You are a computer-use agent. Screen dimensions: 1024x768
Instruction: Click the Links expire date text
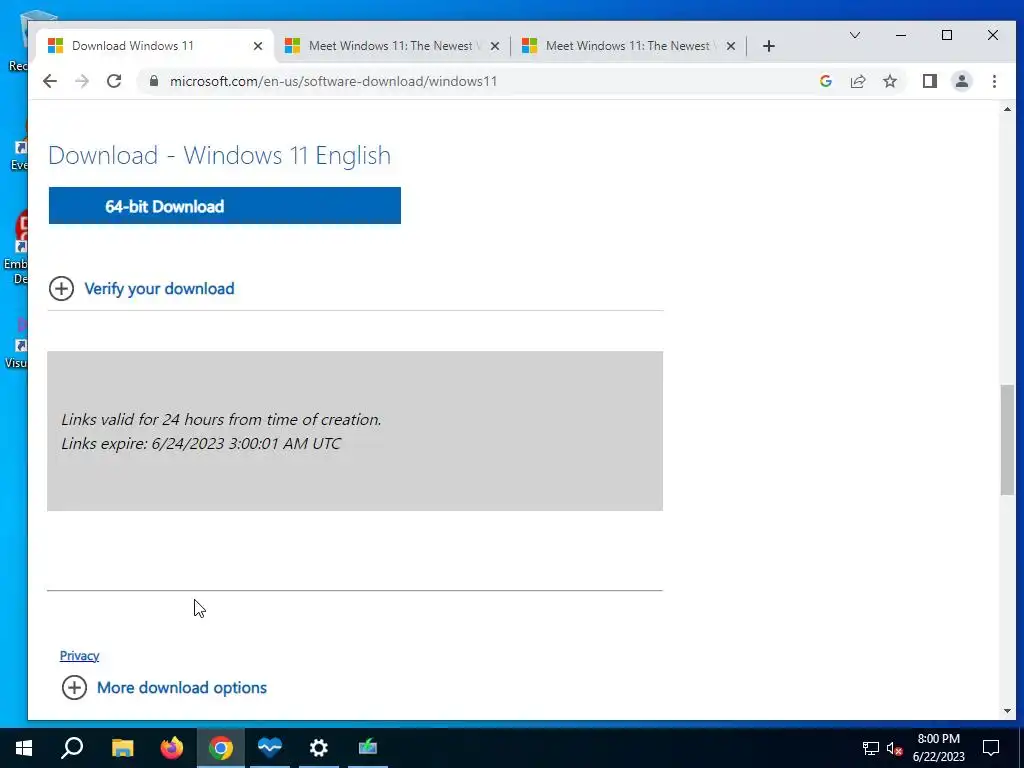pyautogui.click(x=201, y=443)
